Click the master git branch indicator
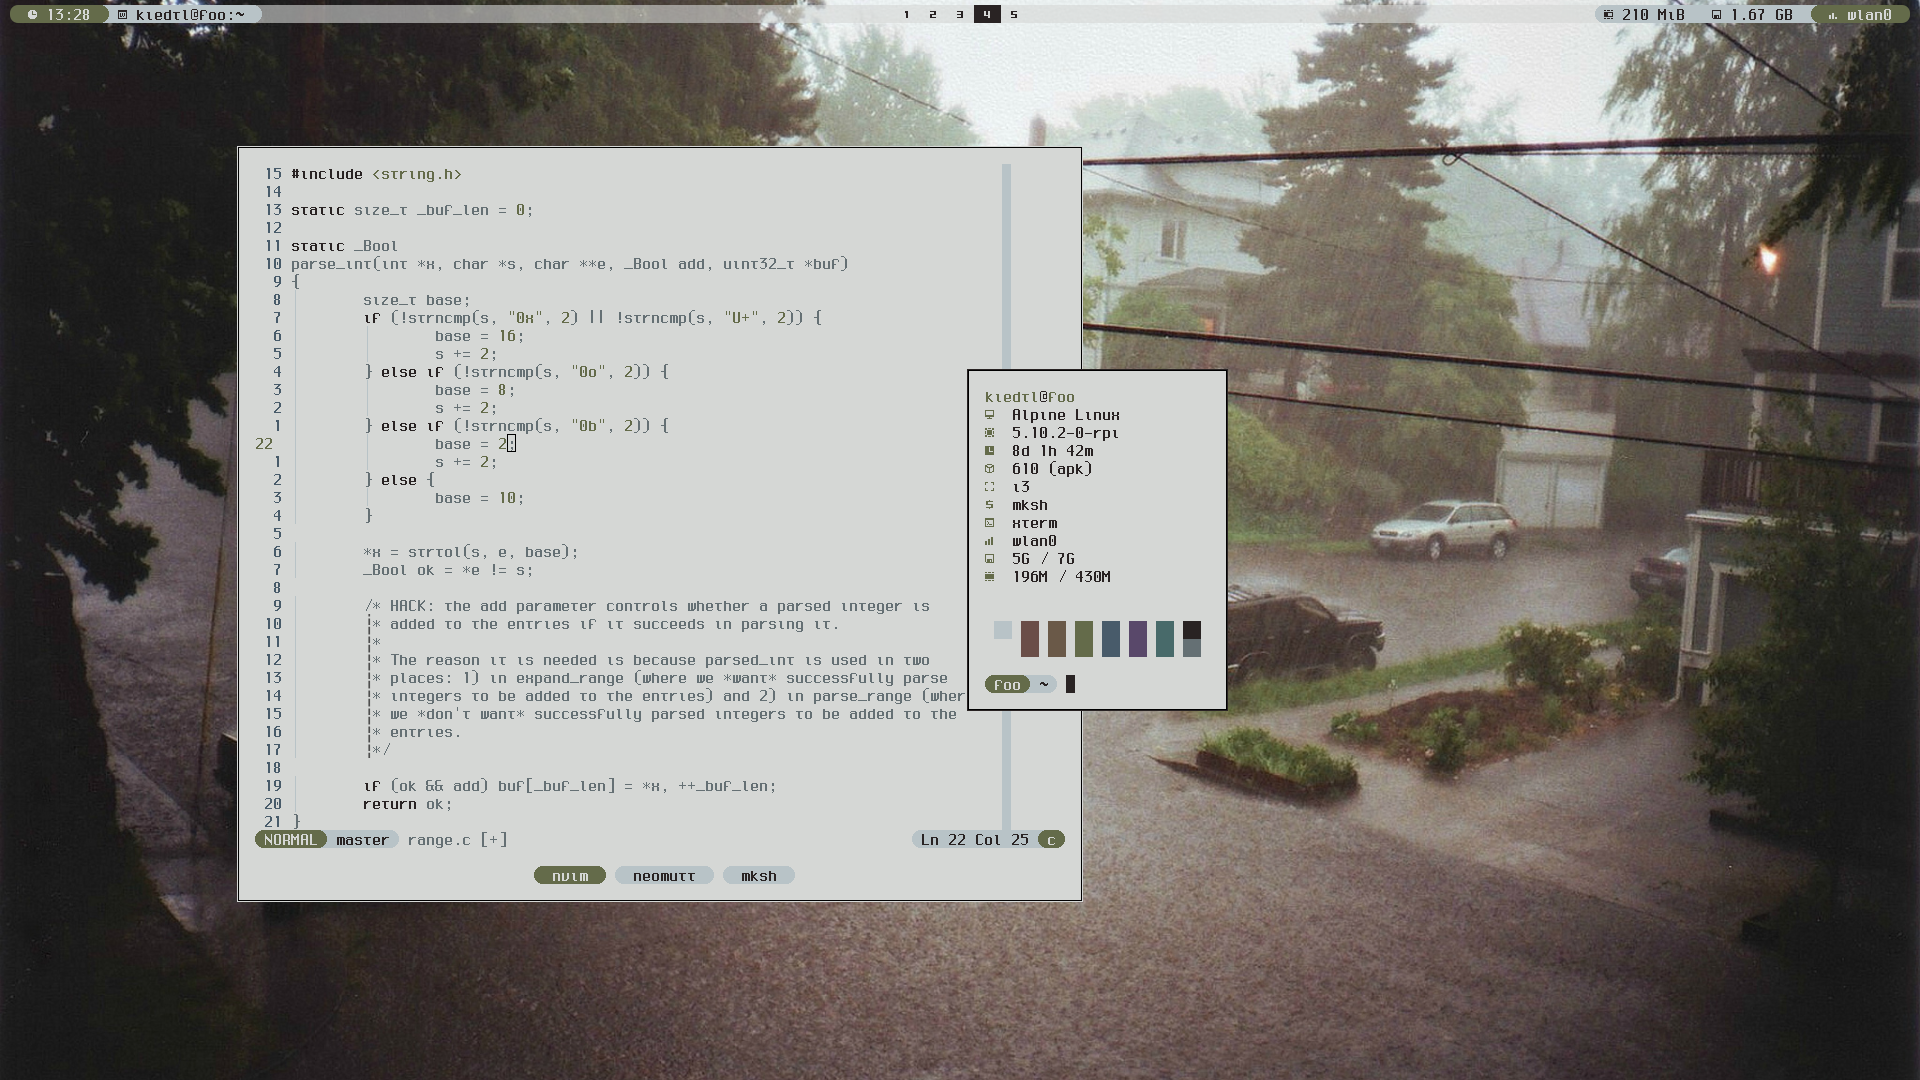 (362, 840)
